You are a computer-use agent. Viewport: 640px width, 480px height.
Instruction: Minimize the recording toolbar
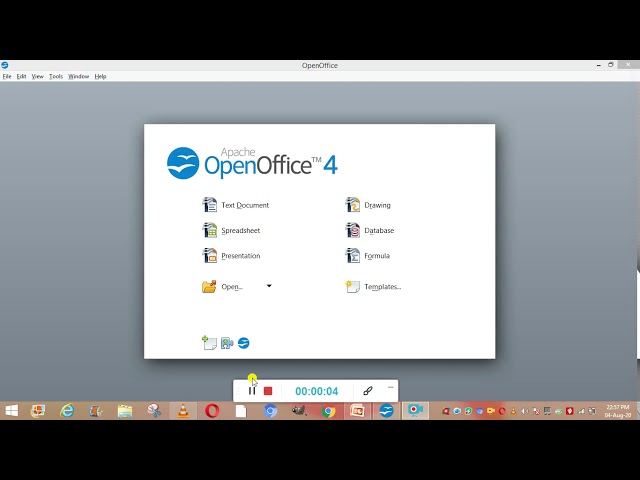point(391,387)
